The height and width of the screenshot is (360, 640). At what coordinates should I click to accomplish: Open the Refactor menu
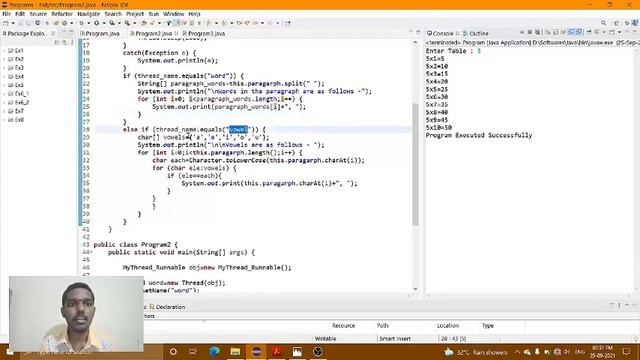[62, 14]
